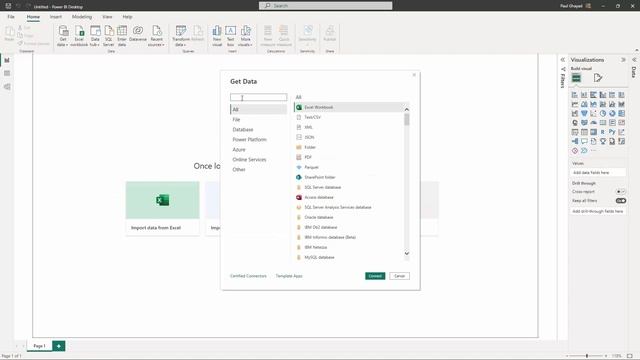Select the Format visual icon
Viewport: 640px width, 360px height.
point(598,78)
